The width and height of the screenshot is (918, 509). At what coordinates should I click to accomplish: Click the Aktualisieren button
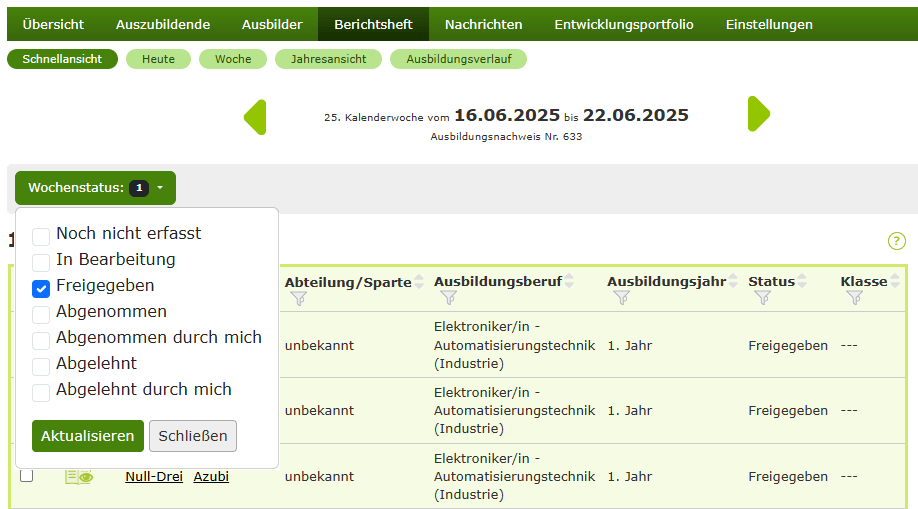point(88,436)
